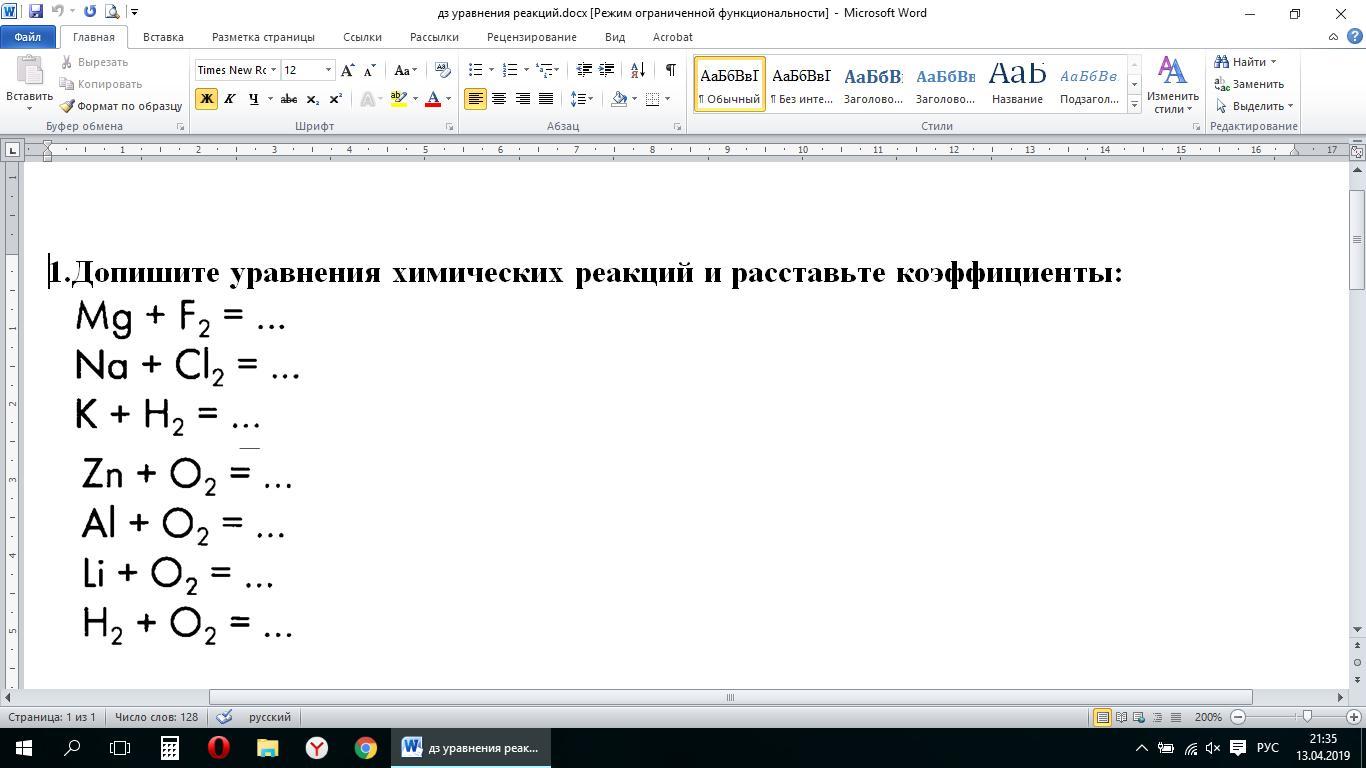
Task: Increase the font size with grow button
Action: click(x=347, y=70)
